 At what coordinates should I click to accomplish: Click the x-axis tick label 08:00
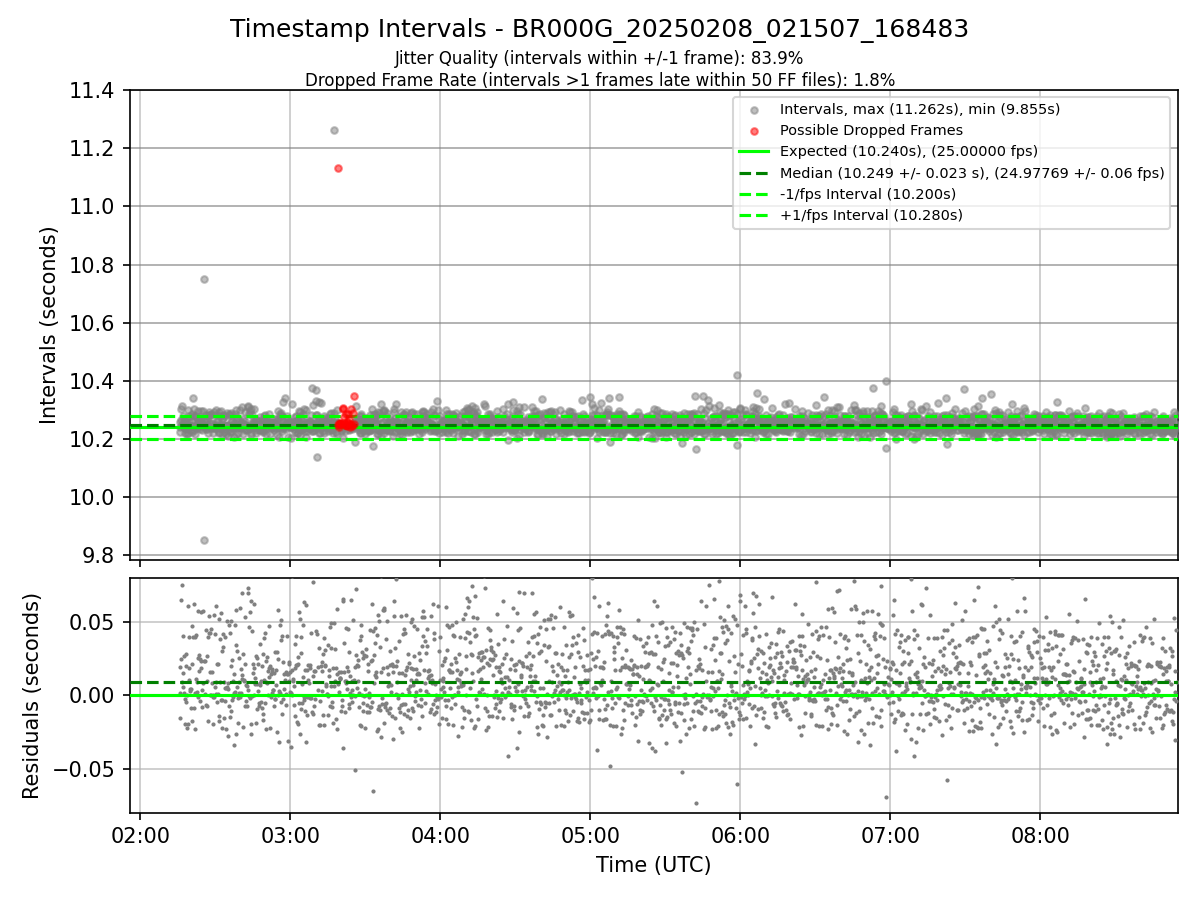tap(1040, 835)
